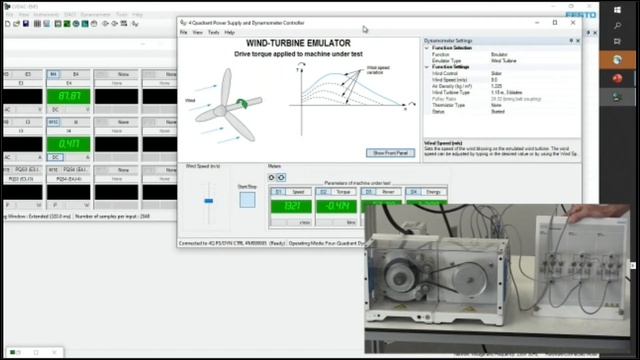Click the Show Front Panel button

pos(390,153)
